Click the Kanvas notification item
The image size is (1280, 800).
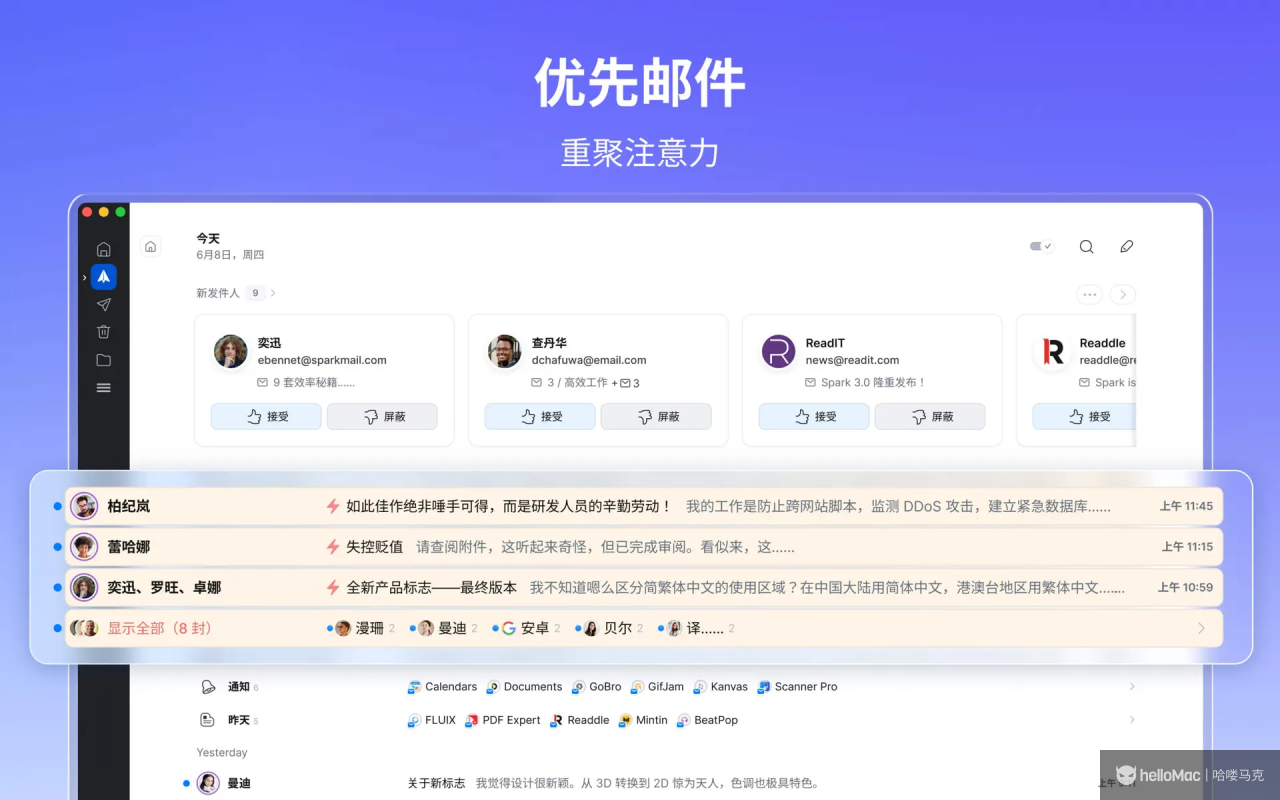(720, 687)
